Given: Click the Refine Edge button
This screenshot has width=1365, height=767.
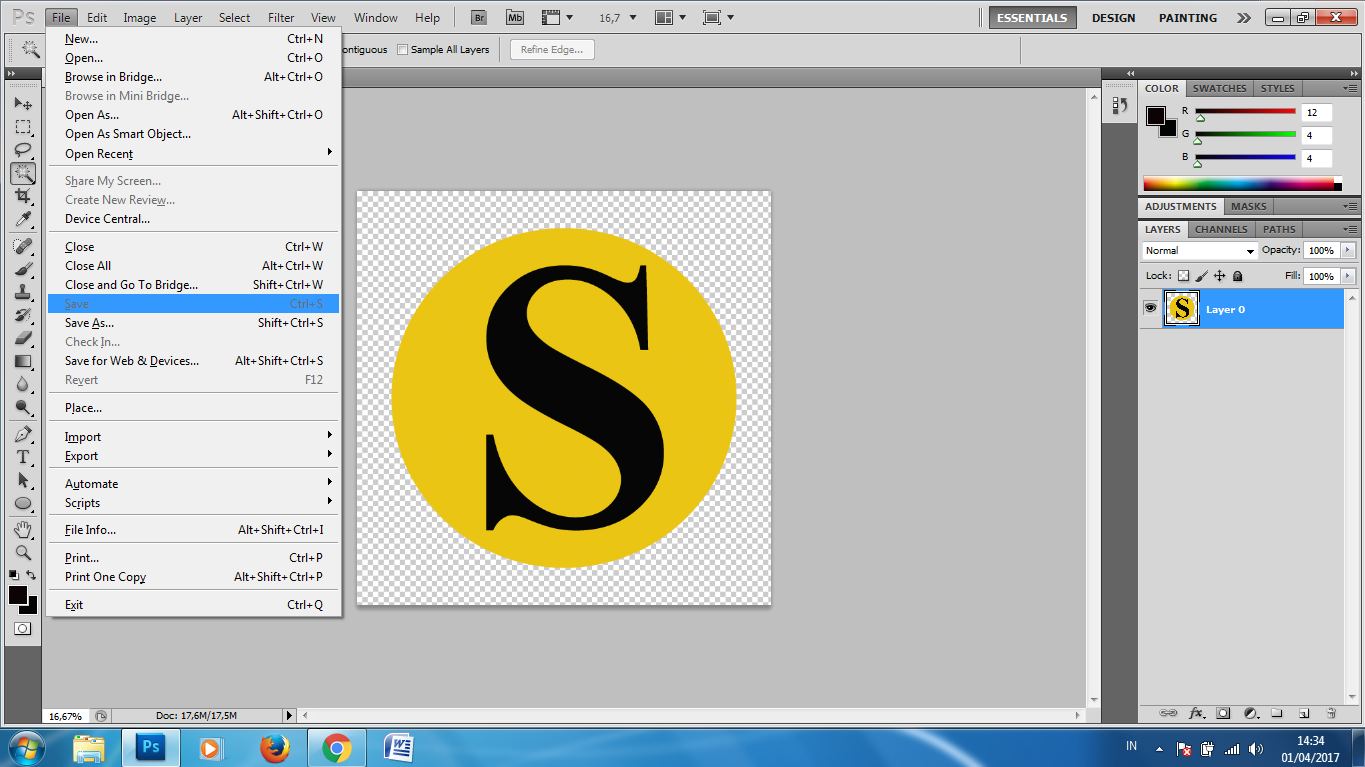Looking at the screenshot, I should 551,48.
